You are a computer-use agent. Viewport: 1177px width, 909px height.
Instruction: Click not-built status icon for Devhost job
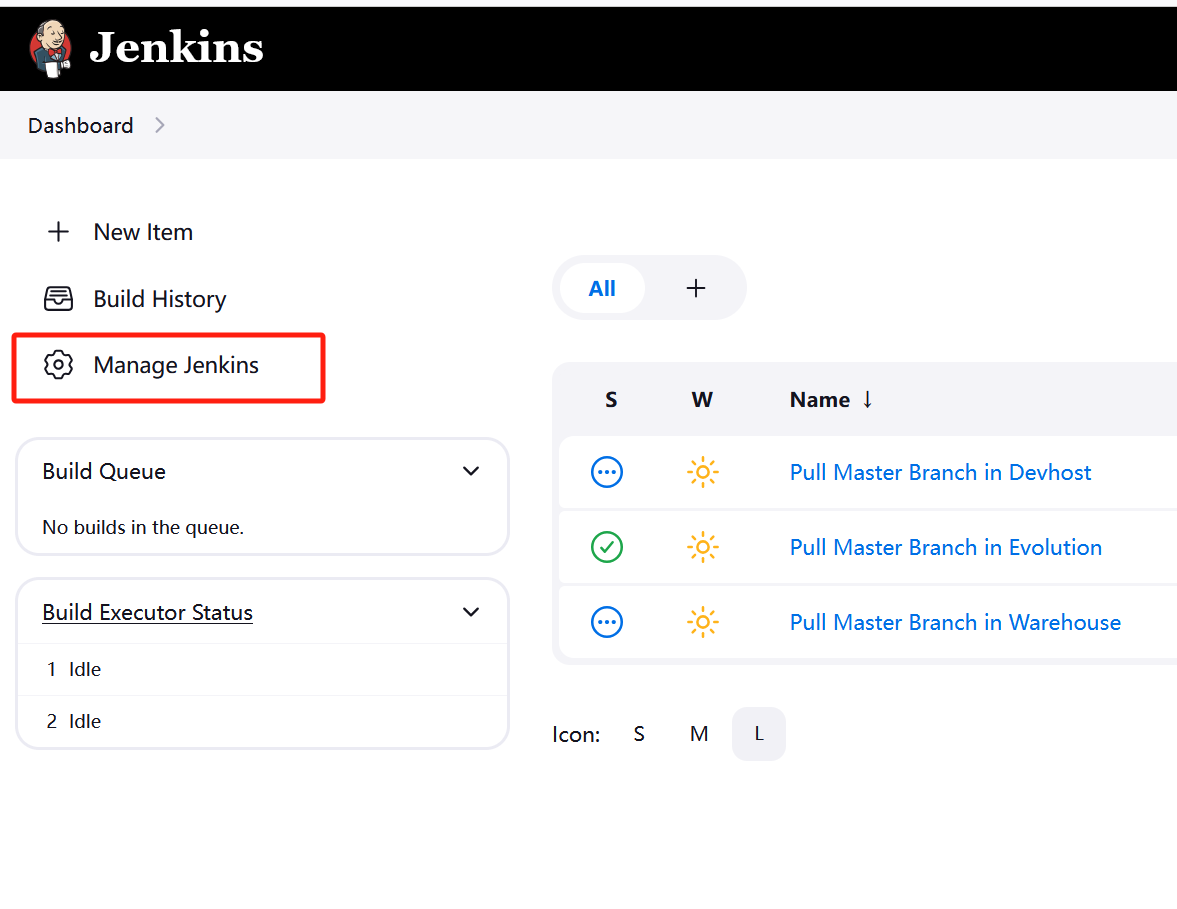607,472
